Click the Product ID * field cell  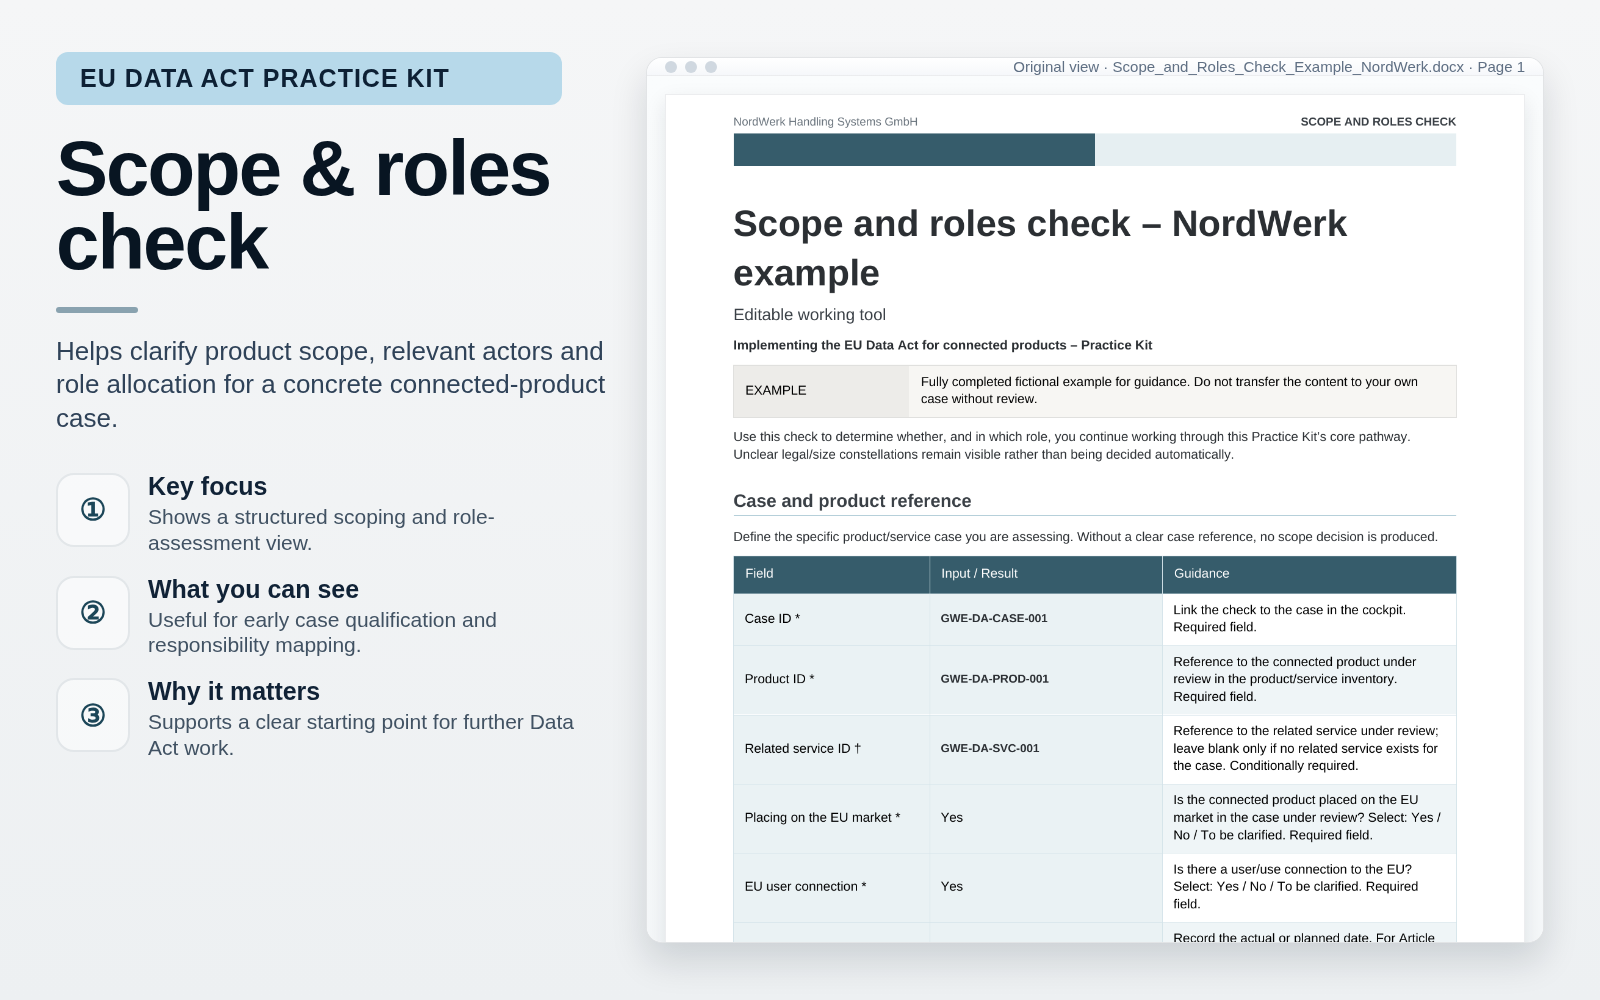832,679
